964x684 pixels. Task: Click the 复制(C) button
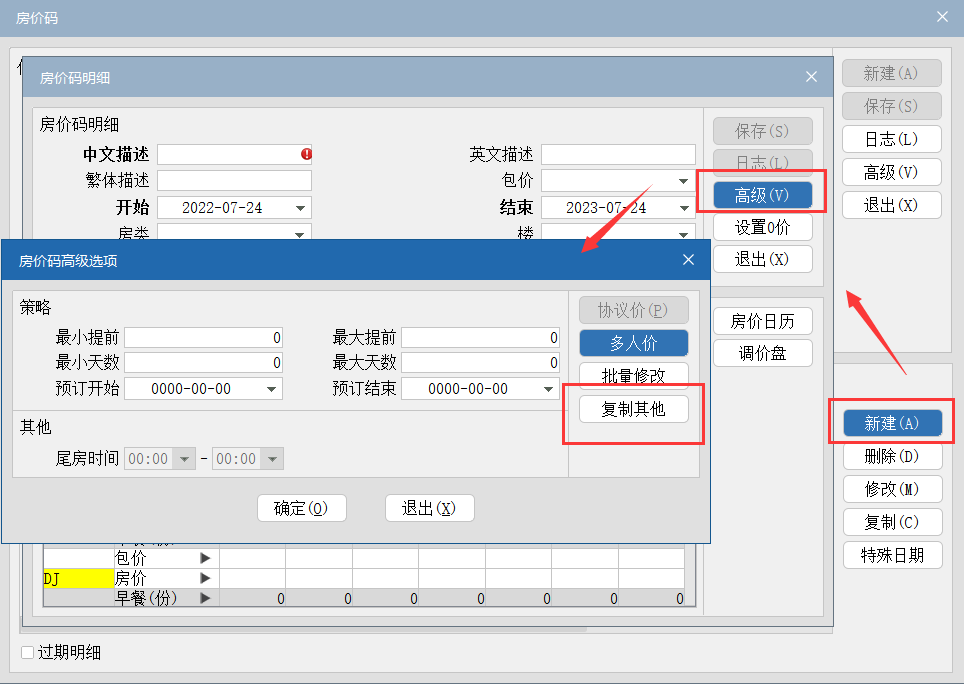tap(892, 522)
